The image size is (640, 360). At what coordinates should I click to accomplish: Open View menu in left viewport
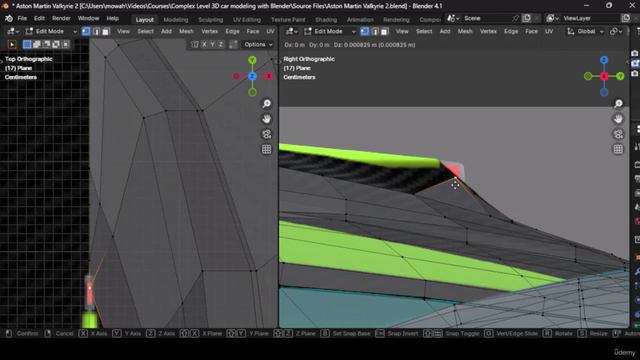pos(123,31)
